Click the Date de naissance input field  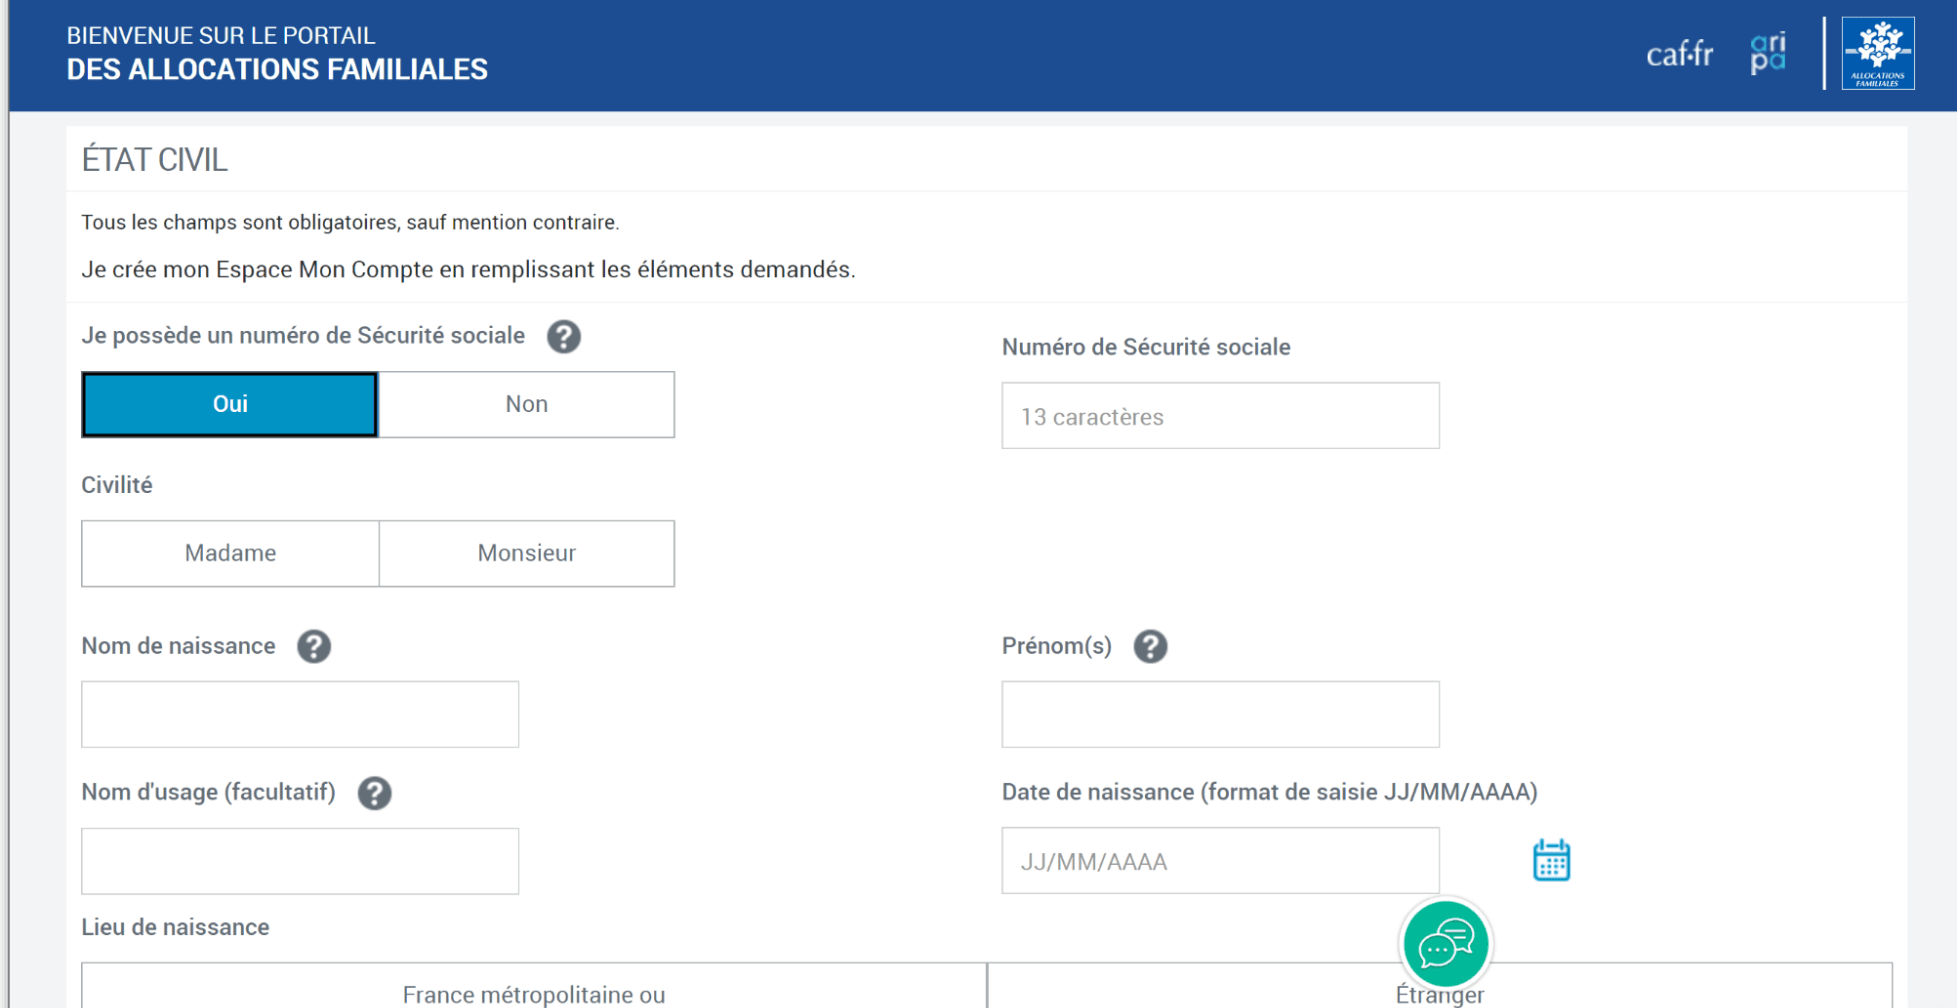pyautogui.click(x=1220, y=861)
